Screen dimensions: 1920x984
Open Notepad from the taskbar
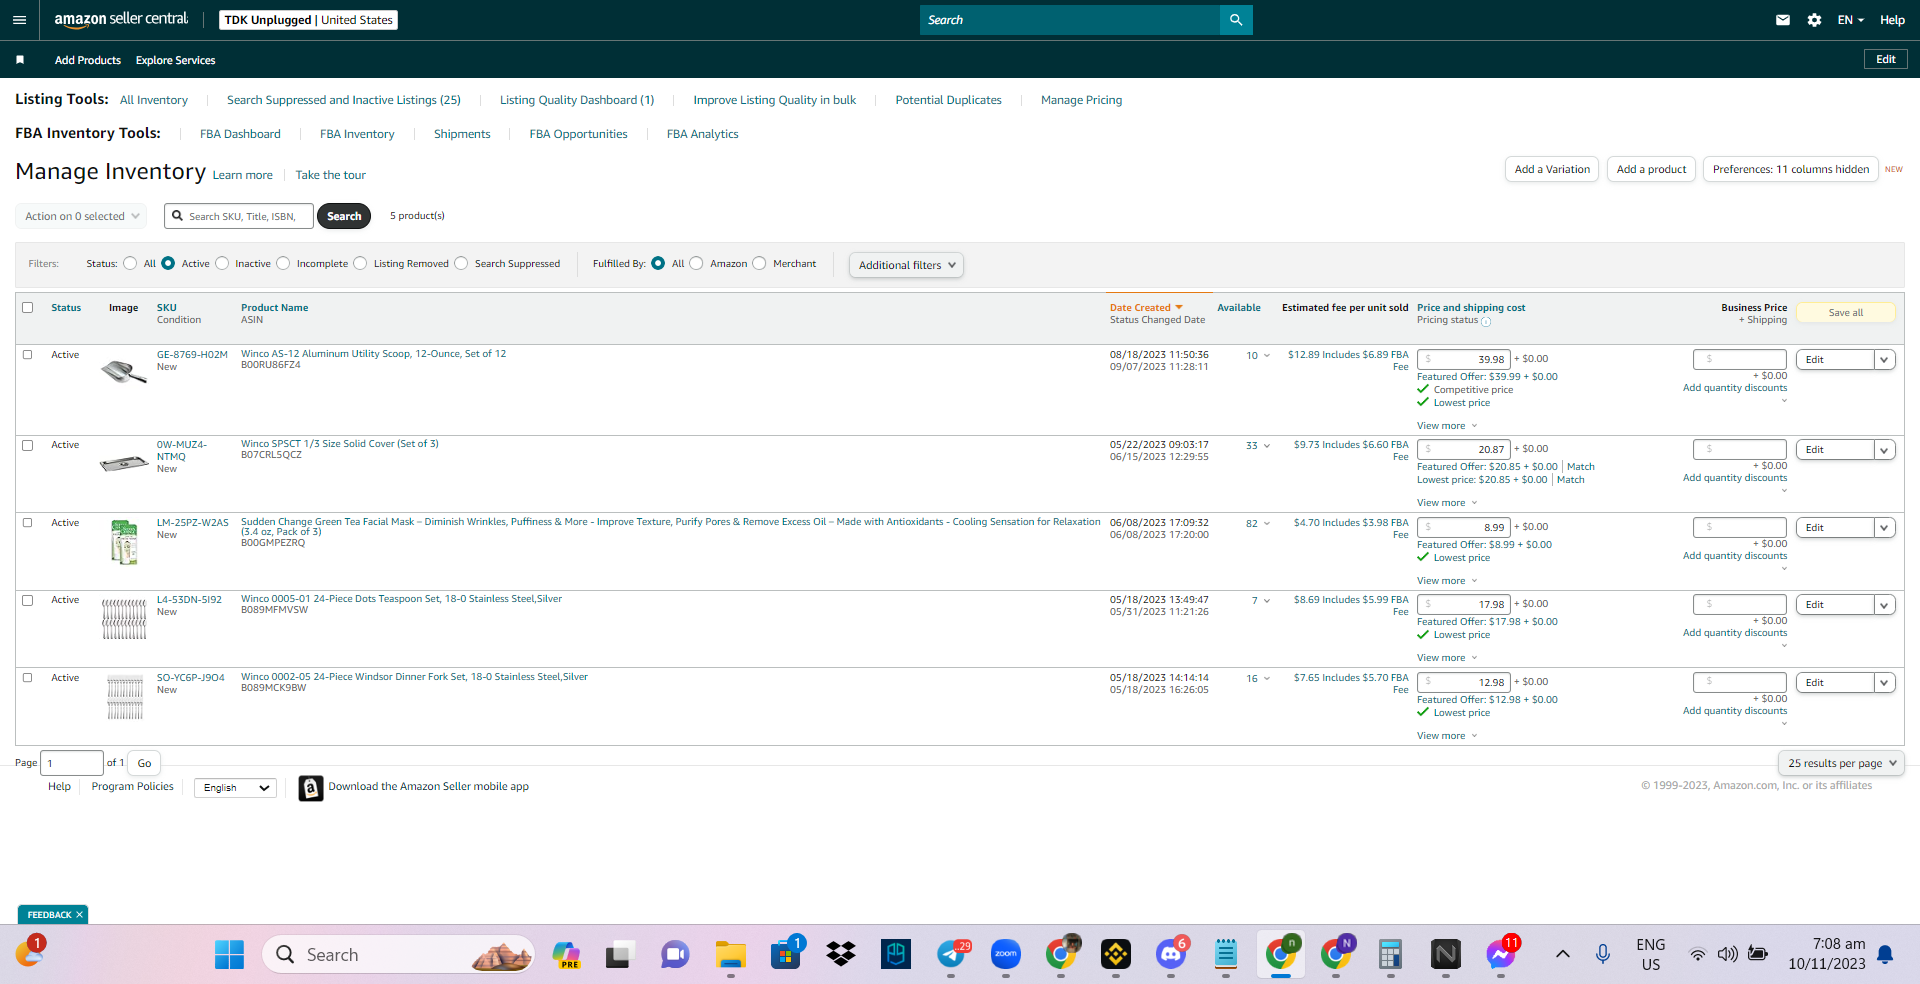pyautogui.click(x=1226, y=955)
